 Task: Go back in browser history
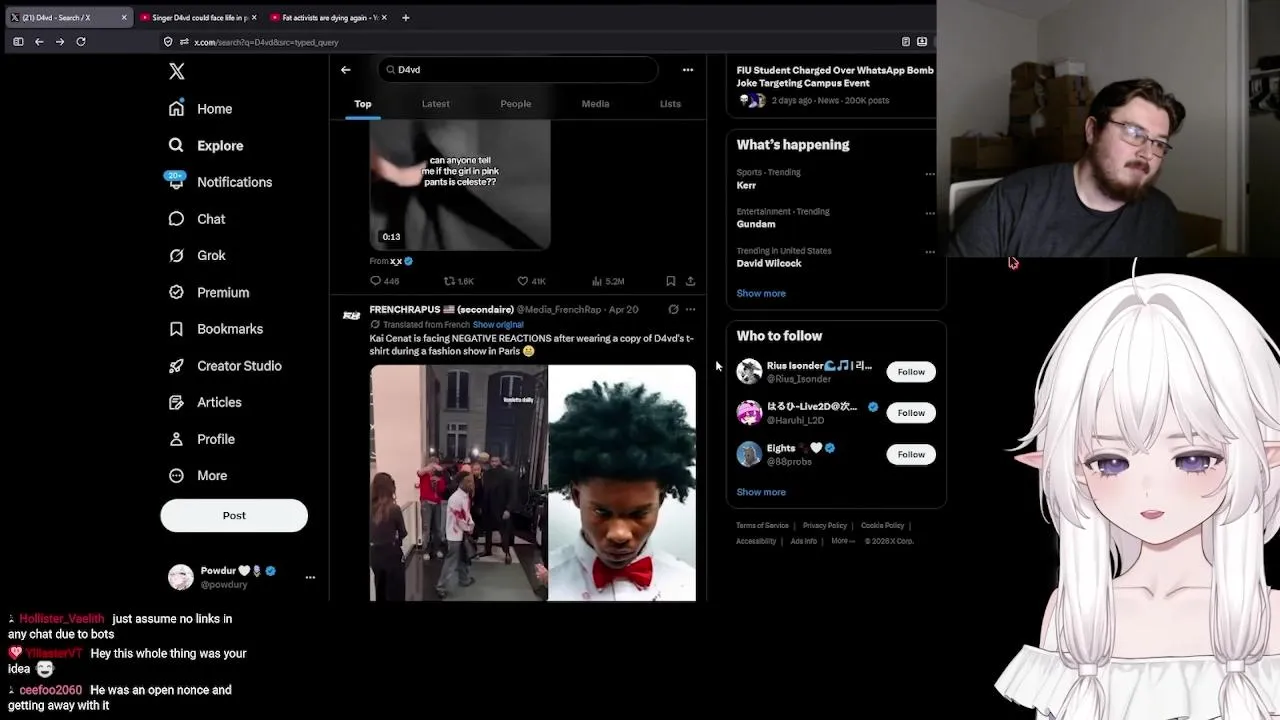[x=39, y=42]
